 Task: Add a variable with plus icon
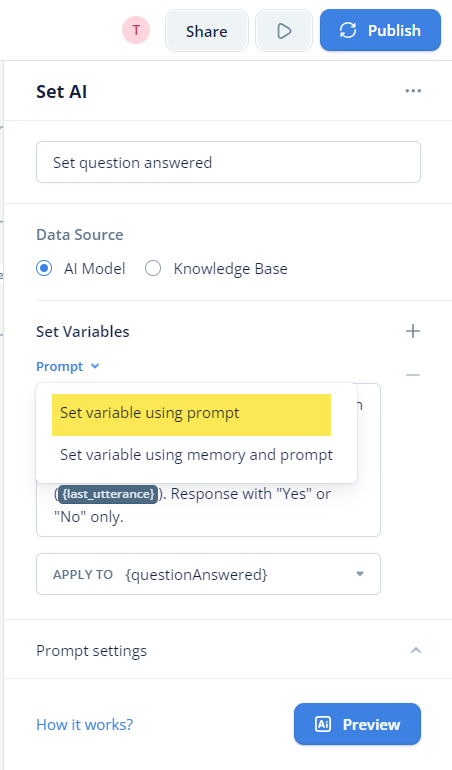[413, 331]
